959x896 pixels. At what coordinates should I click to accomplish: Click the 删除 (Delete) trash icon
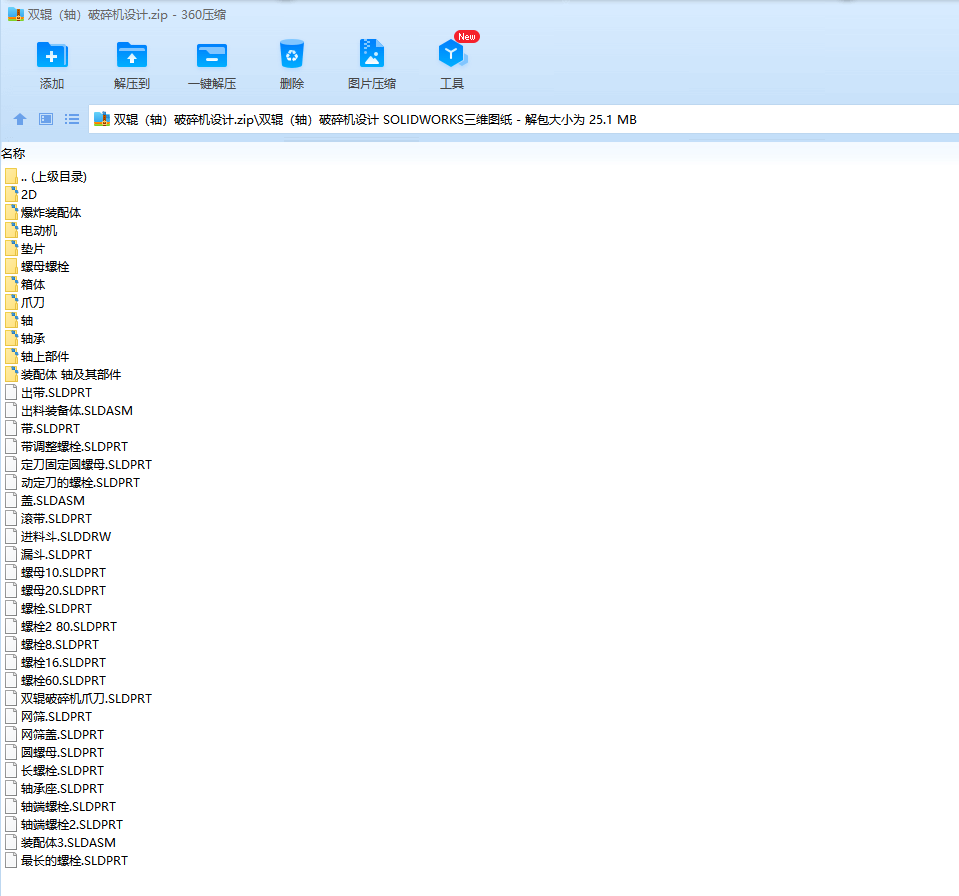pos(292,54)
